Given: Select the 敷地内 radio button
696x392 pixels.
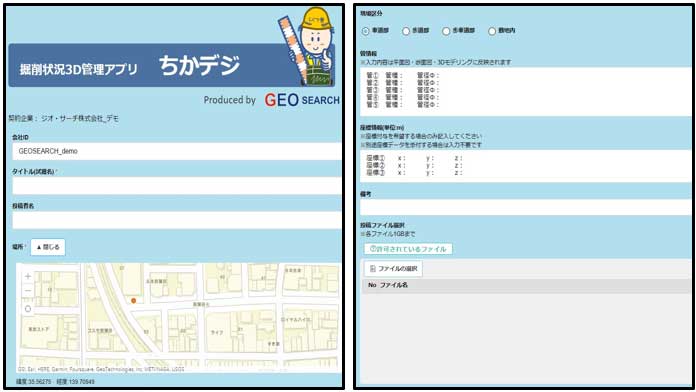Looking at the screenshot, I should pyautogui.click(x=492, y=31).
